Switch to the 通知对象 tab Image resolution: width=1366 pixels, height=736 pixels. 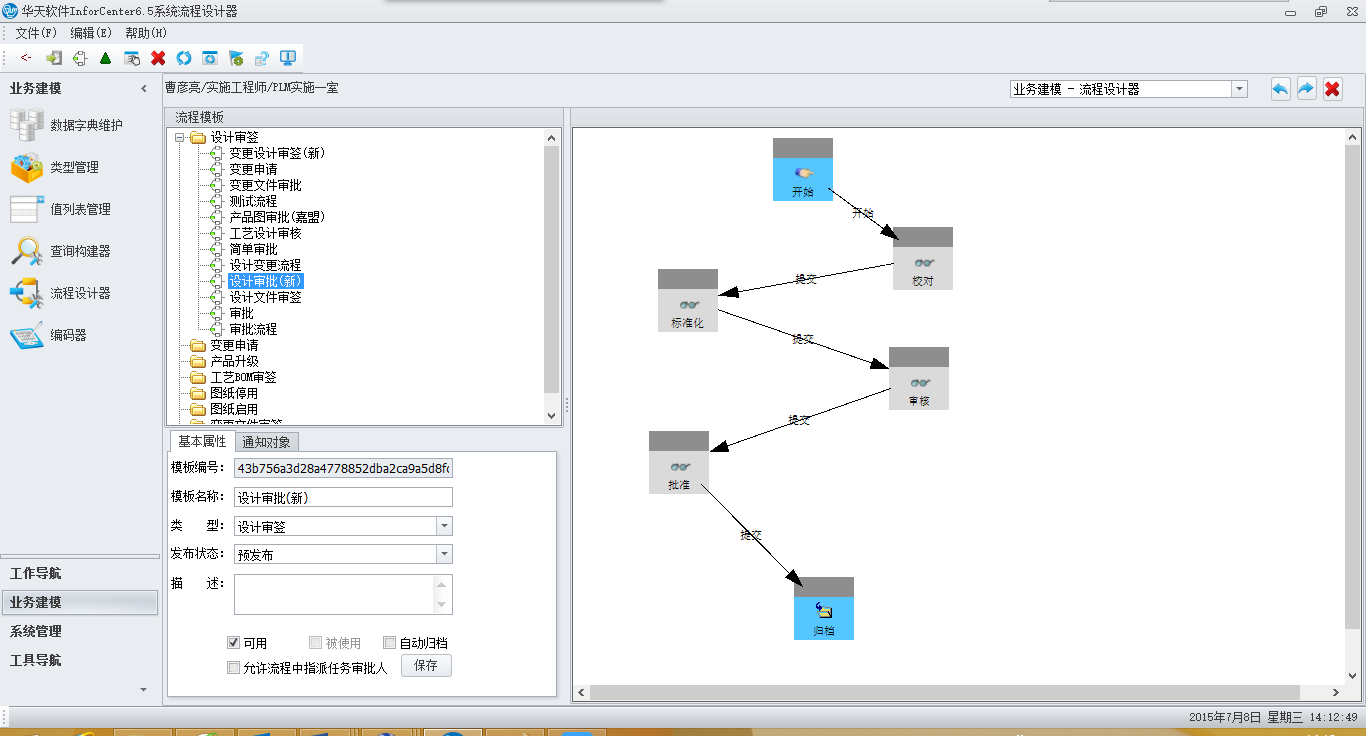267,442
